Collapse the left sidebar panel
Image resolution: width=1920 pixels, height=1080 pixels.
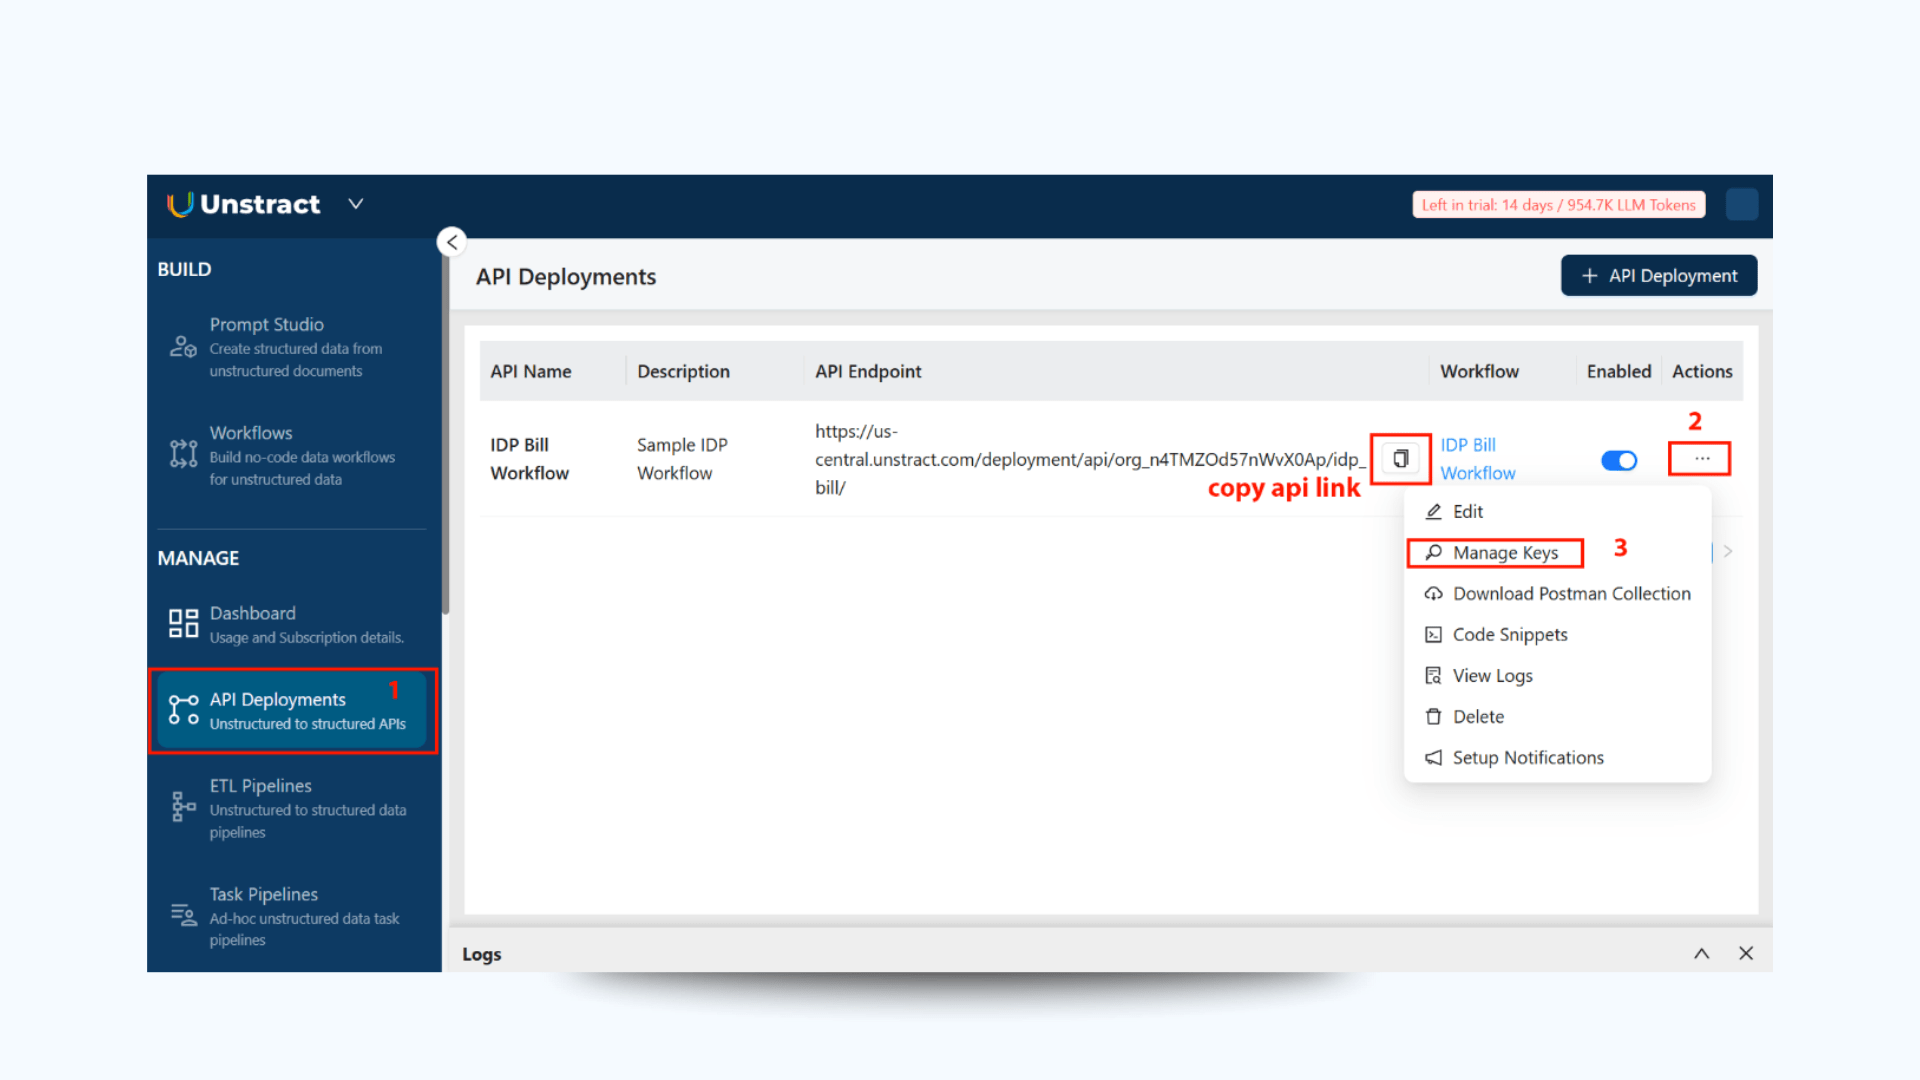pyautogui.click(x=451, y=241)
